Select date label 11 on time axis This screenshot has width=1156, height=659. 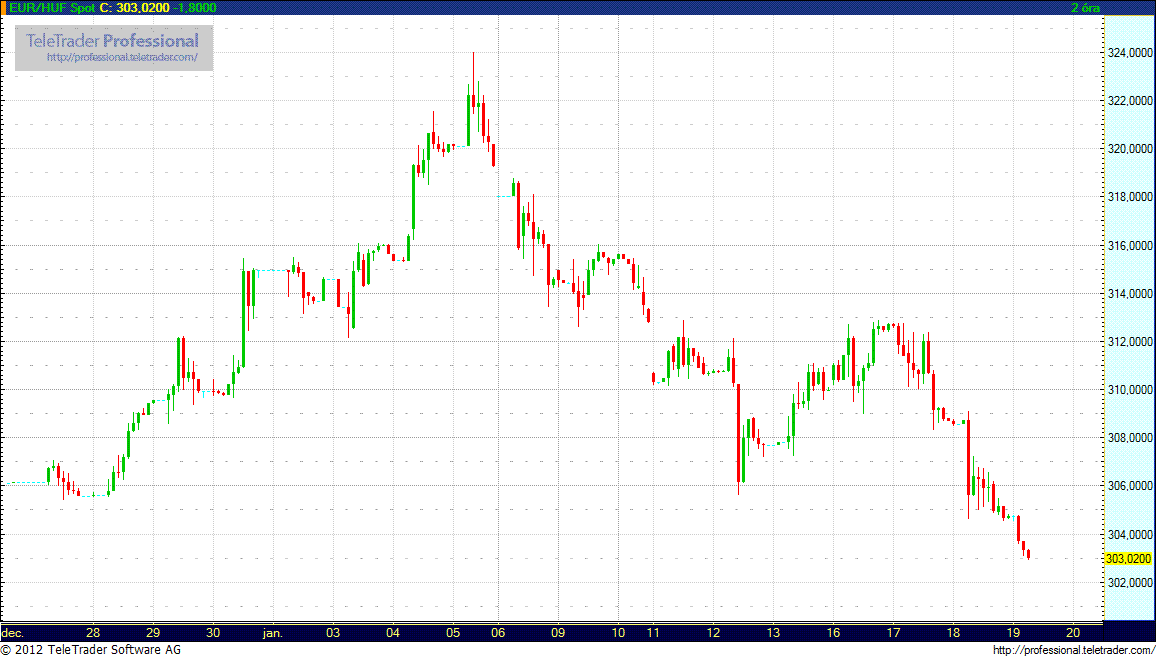click(x=653, y=632)
